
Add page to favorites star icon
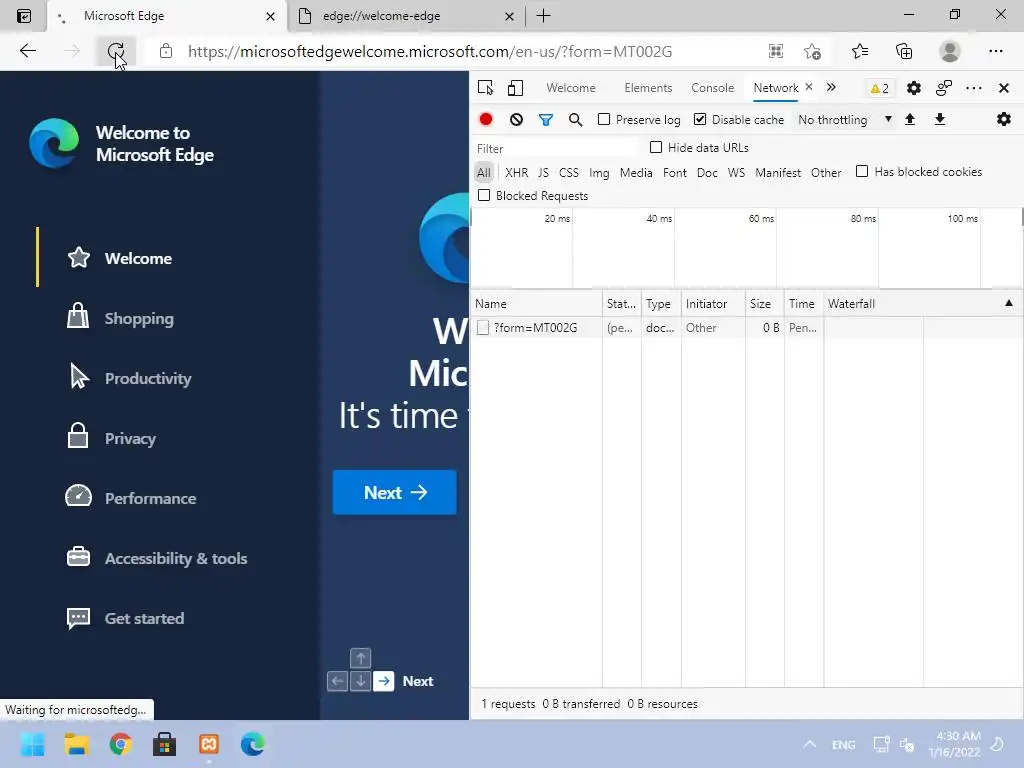coord(812,51)
